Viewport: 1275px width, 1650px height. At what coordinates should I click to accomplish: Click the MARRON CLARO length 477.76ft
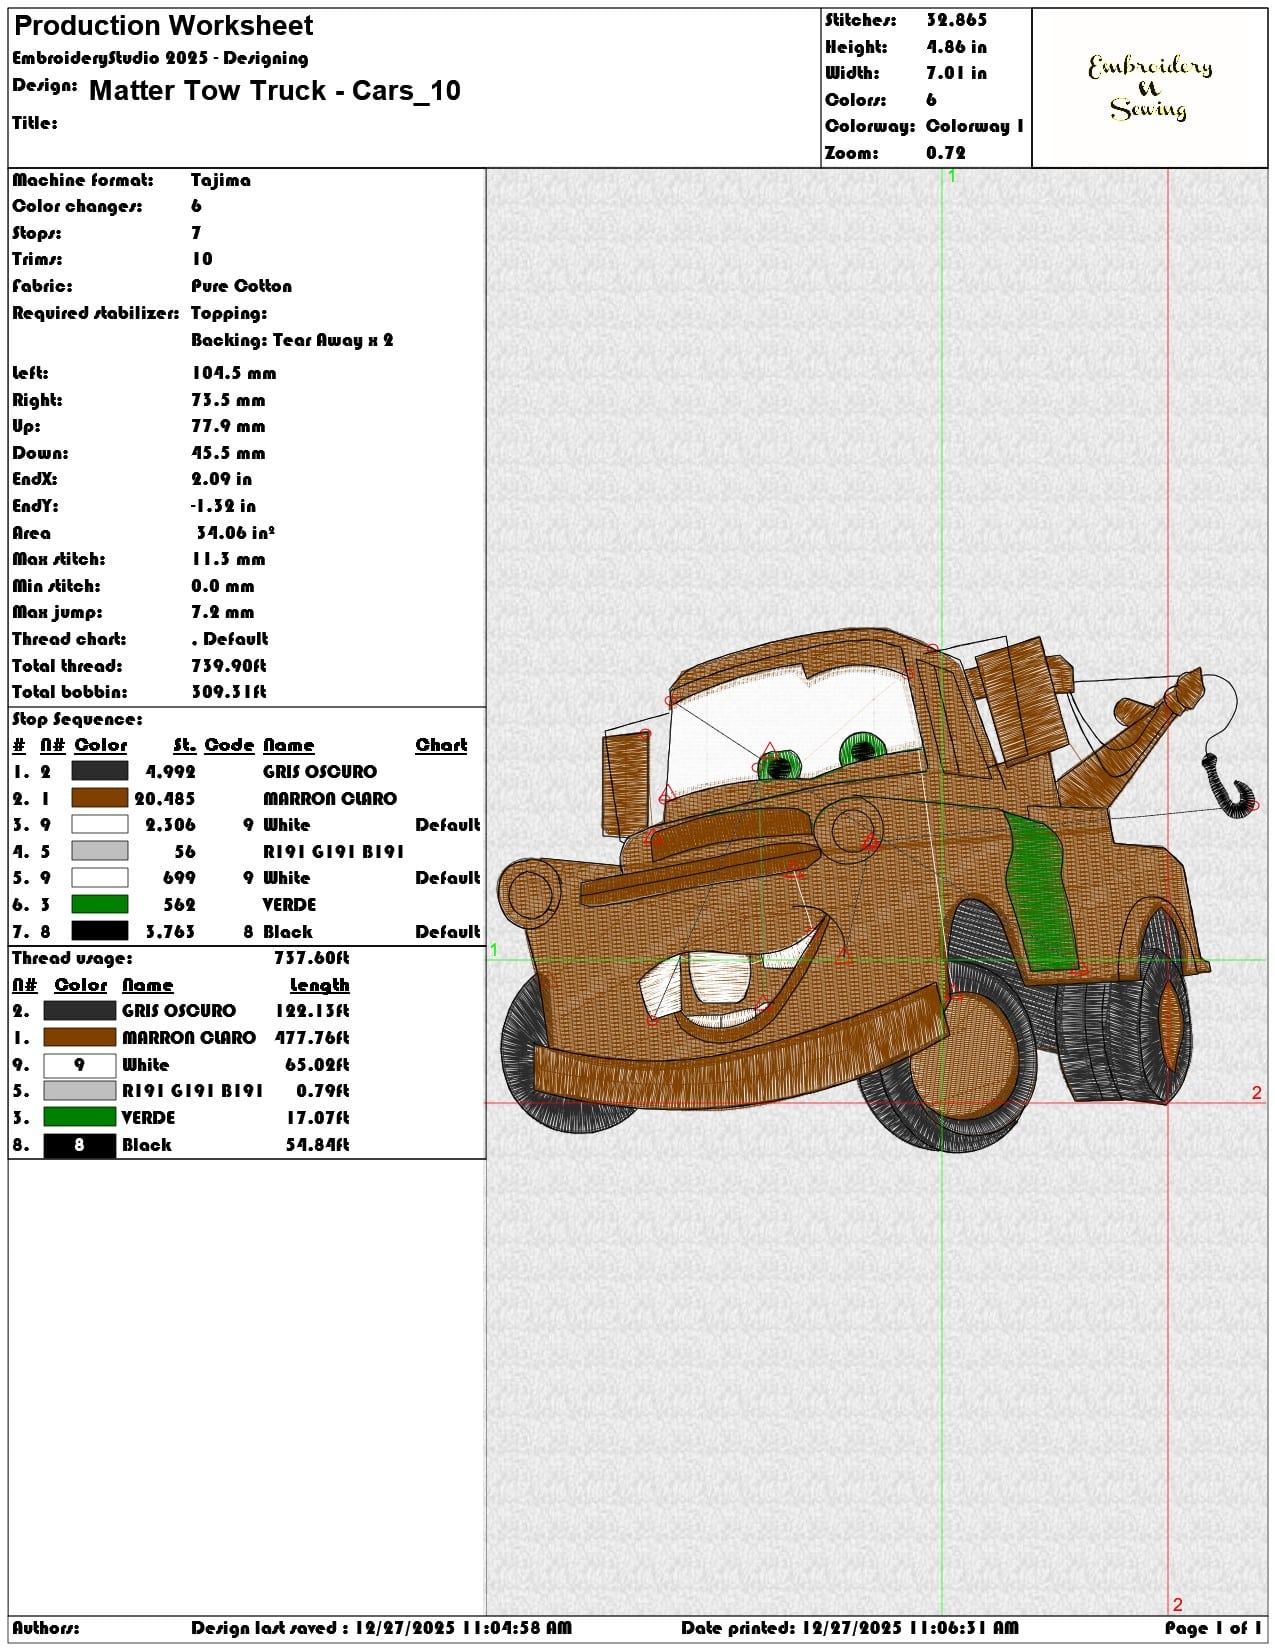pyautogui.click(x=312, y=1038)
